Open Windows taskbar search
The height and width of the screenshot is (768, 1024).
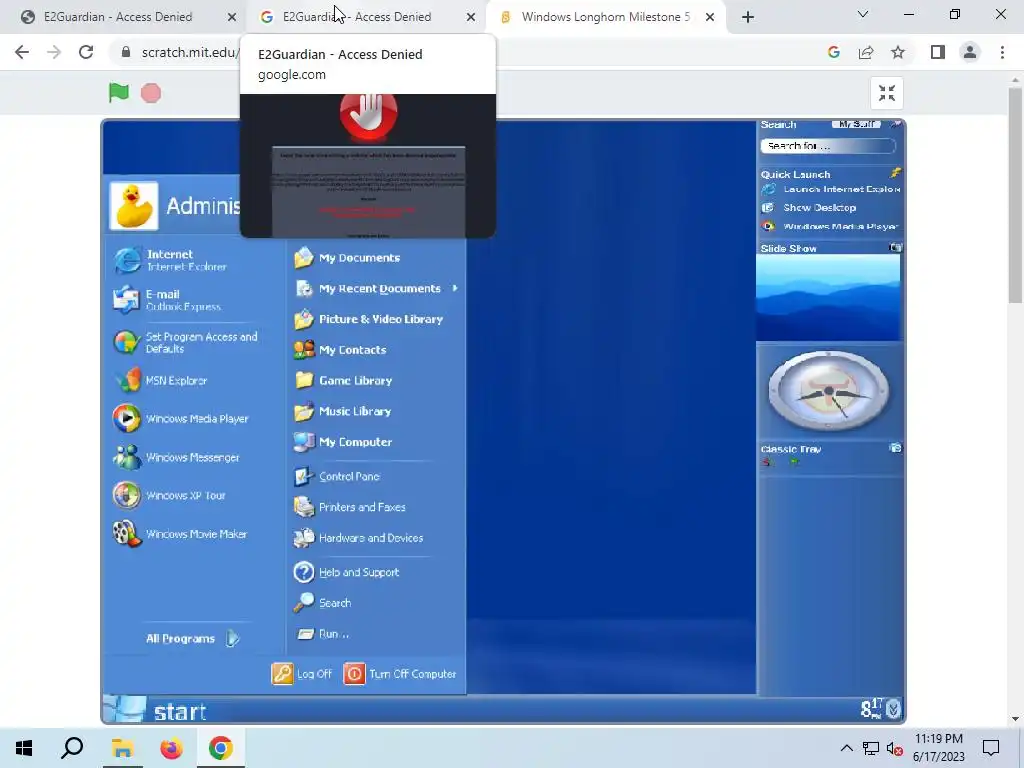[x=72, y=748]
